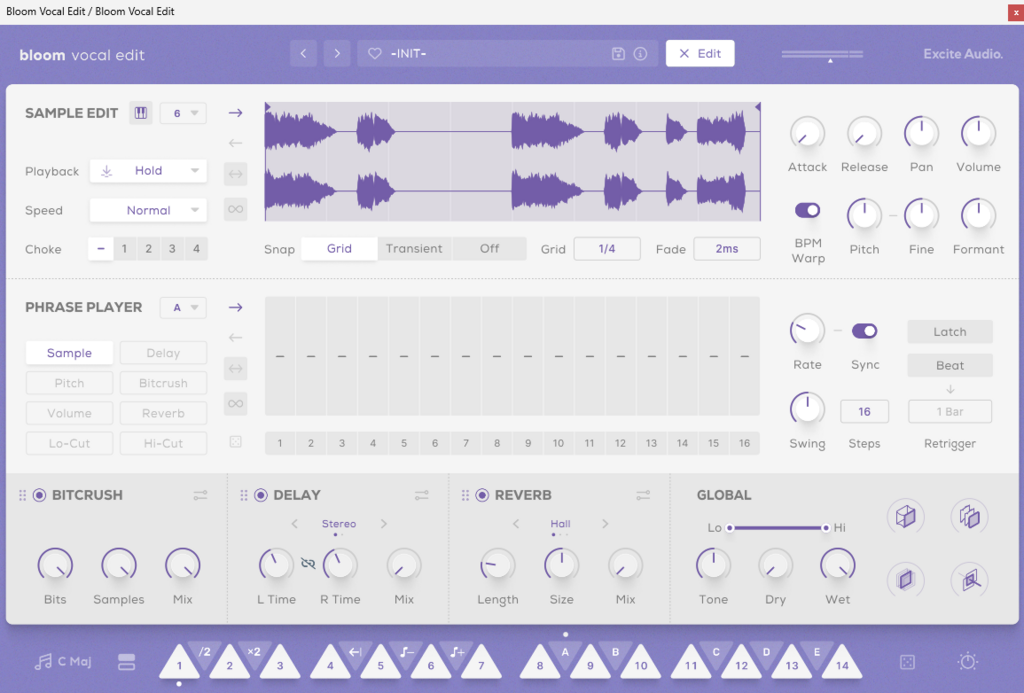The image size is (1024, 693).
Task: Open Delay settings sliders icon
Action: pyautogui.click(x=422, y=496)
